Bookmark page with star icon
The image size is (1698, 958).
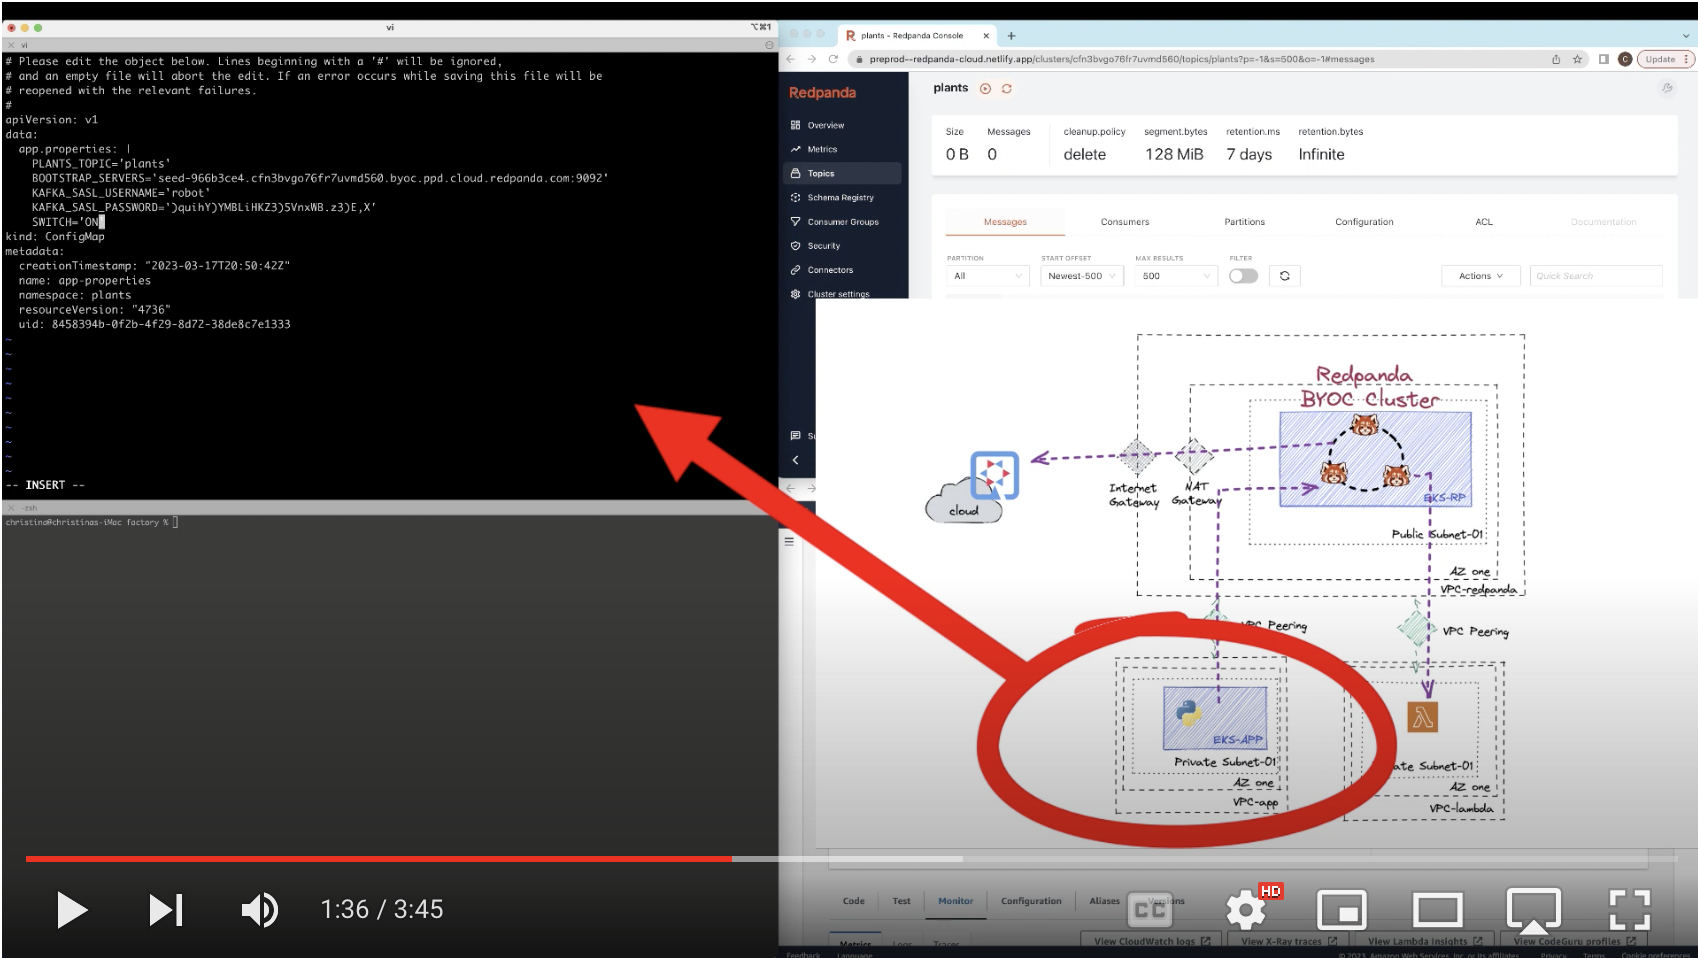pyautogui.click(x=1577, y=59)
